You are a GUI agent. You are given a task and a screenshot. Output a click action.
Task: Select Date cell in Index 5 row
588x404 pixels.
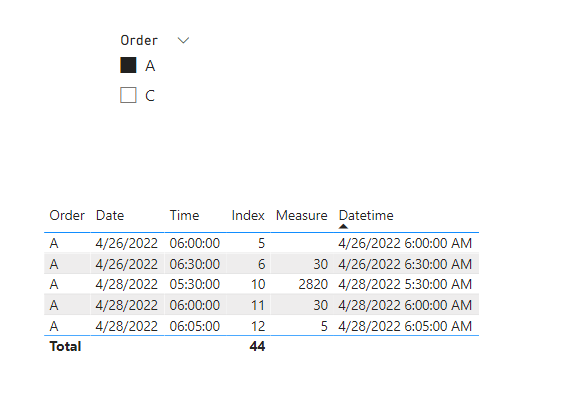[x=126, y=243]
